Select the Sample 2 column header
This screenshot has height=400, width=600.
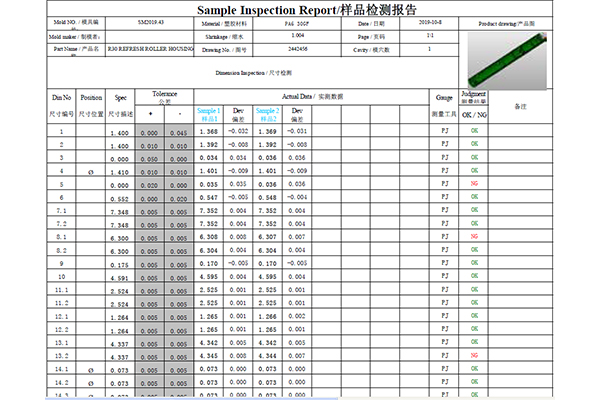point(267,114)
